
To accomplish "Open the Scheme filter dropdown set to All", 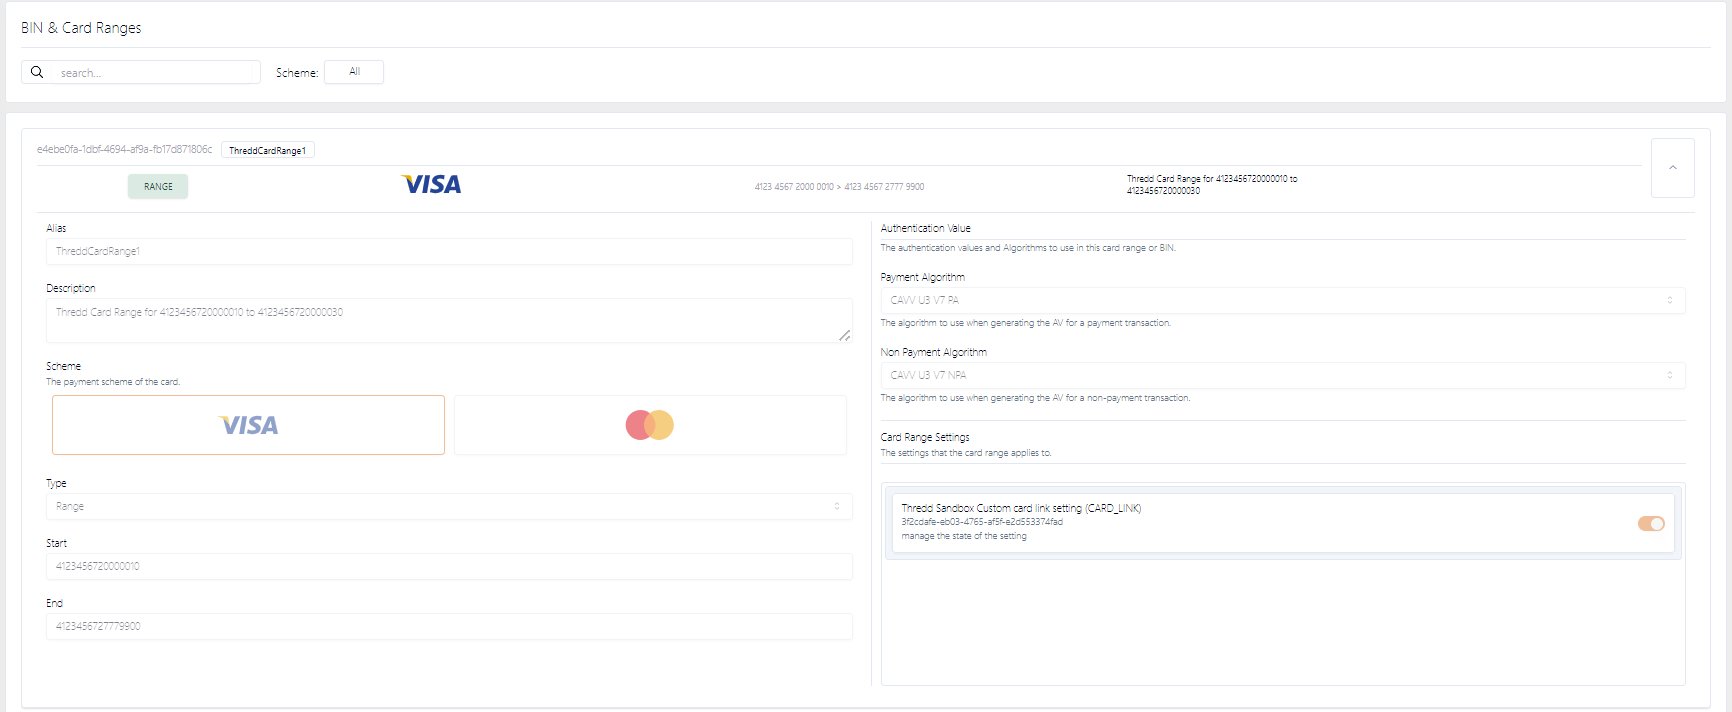I will [354, 72].
